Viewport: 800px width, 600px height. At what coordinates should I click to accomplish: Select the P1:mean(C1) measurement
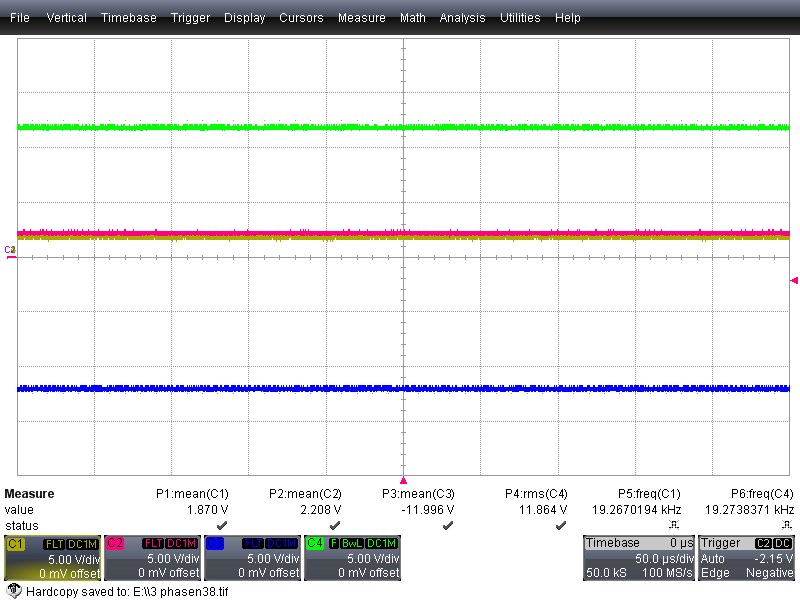(192, 494)
